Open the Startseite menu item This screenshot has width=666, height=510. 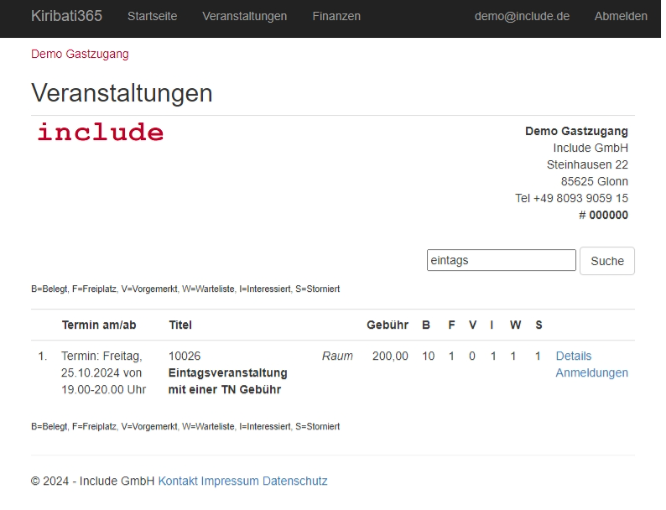[x=152, y=16]
